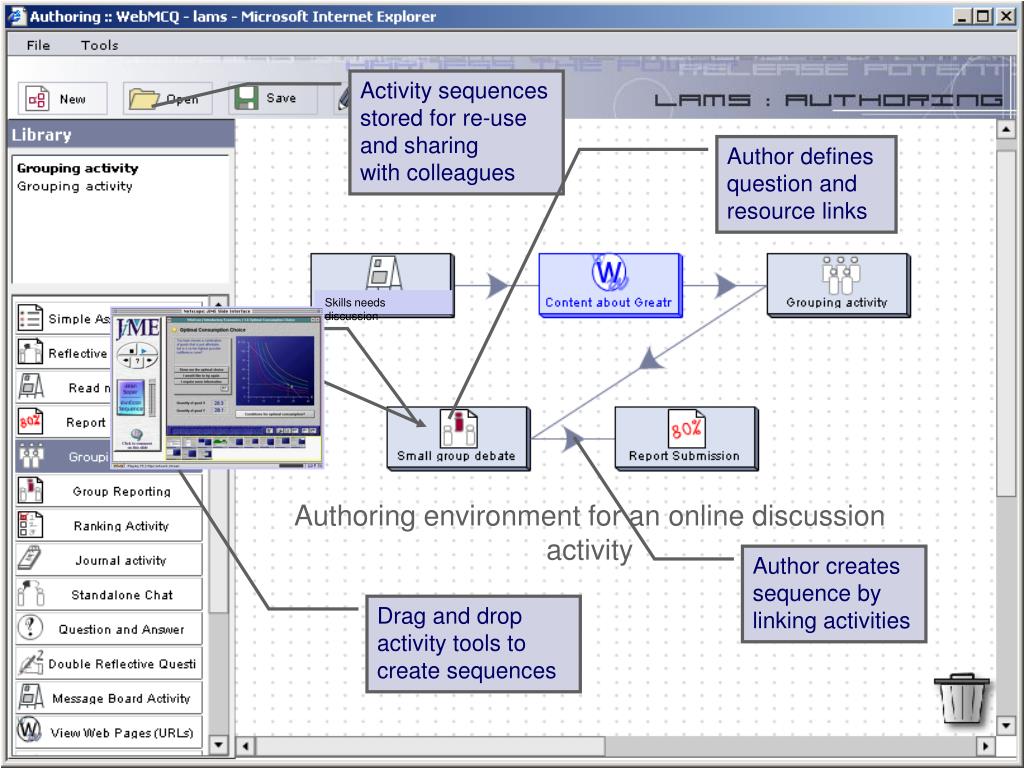Select Content about Greatr activity node
This screenshot has height=768, width=1024.
point(610,285)
